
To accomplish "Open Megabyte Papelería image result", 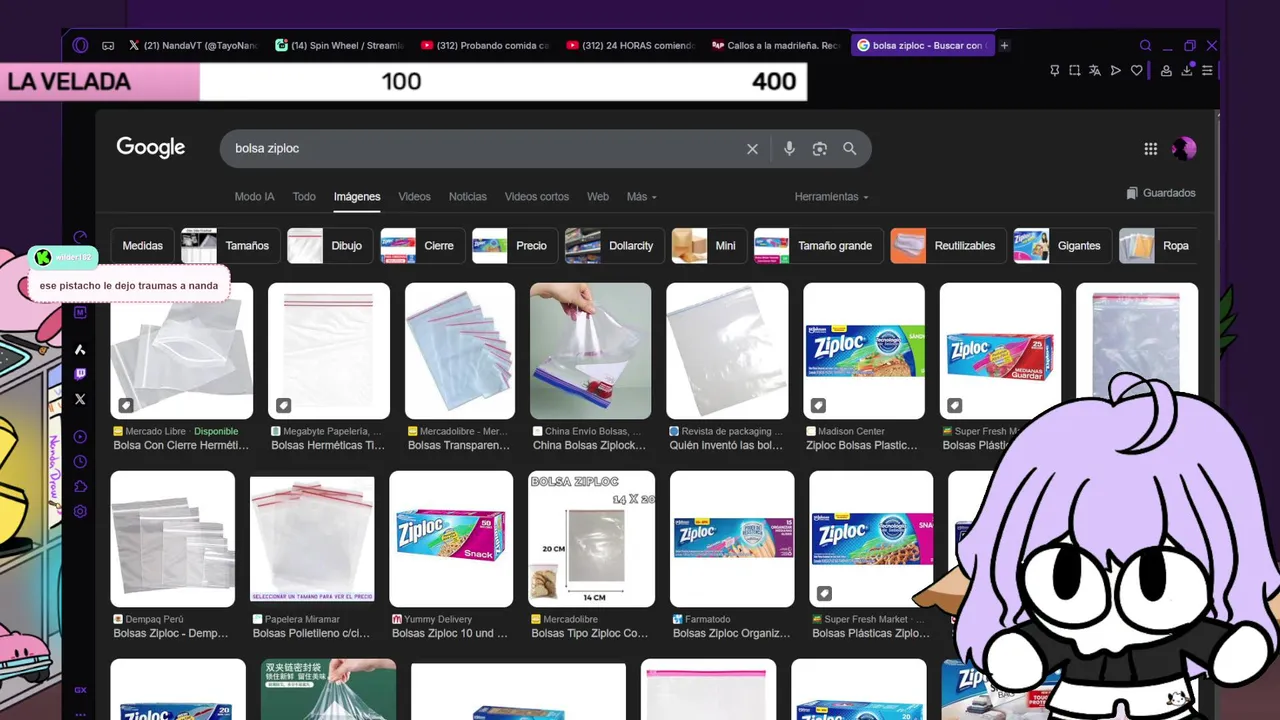I will point(329,351).
